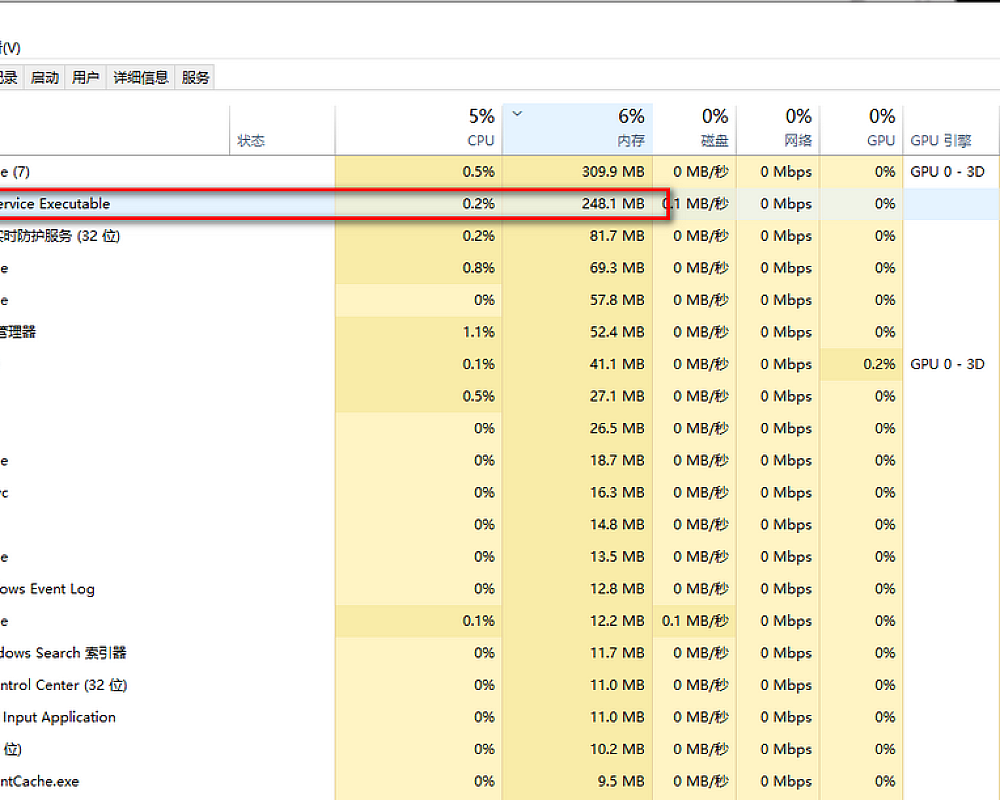
Task: Select the 实时防护服务 (32 位) process
Action: click(63, 236)
